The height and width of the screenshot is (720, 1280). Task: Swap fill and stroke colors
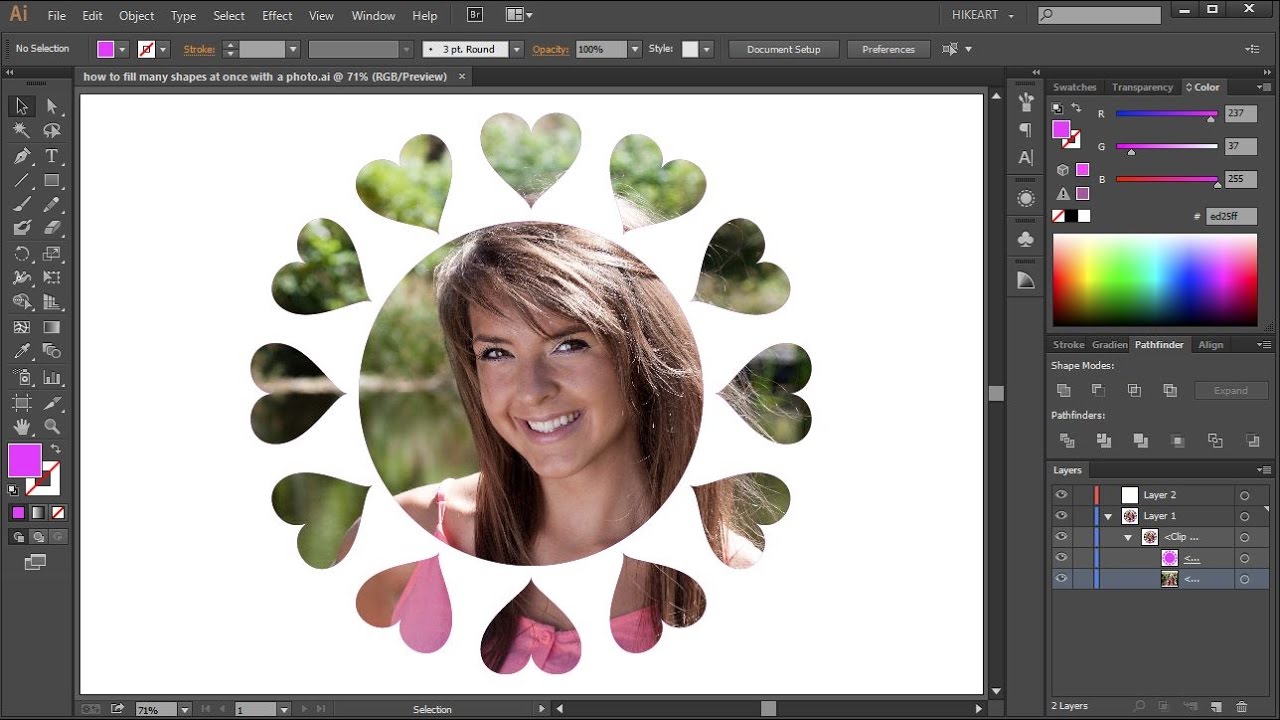point(56,450)
